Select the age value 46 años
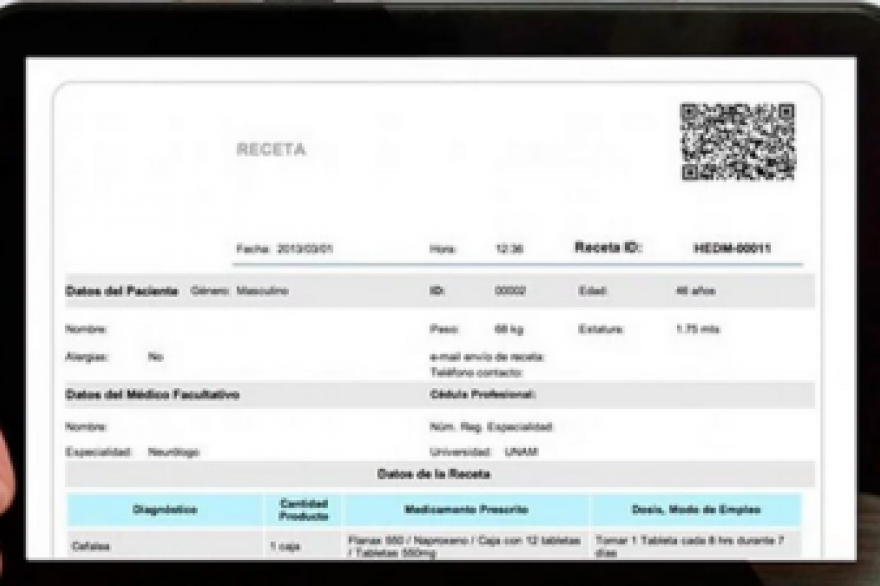The height and width of the screenshot is (586, 880). click(695, 291)
